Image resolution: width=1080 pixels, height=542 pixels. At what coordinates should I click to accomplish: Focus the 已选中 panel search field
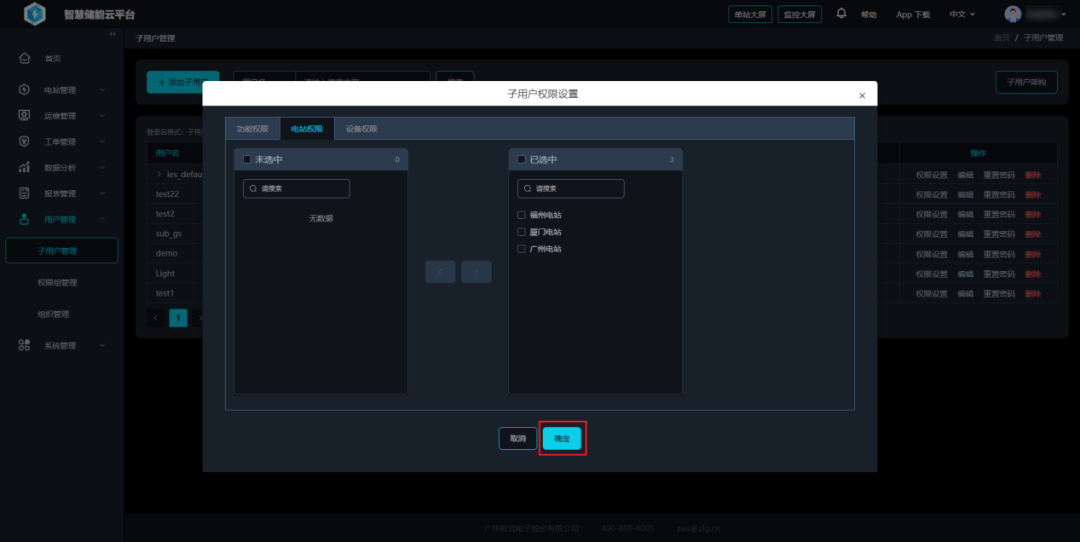pos(571,189)
